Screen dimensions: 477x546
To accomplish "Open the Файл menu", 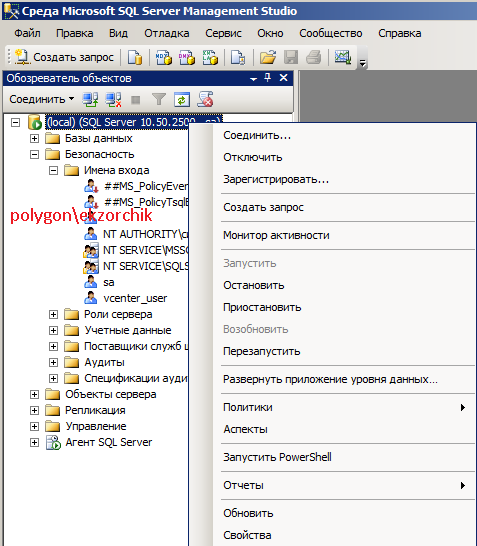I will (27, 33).
